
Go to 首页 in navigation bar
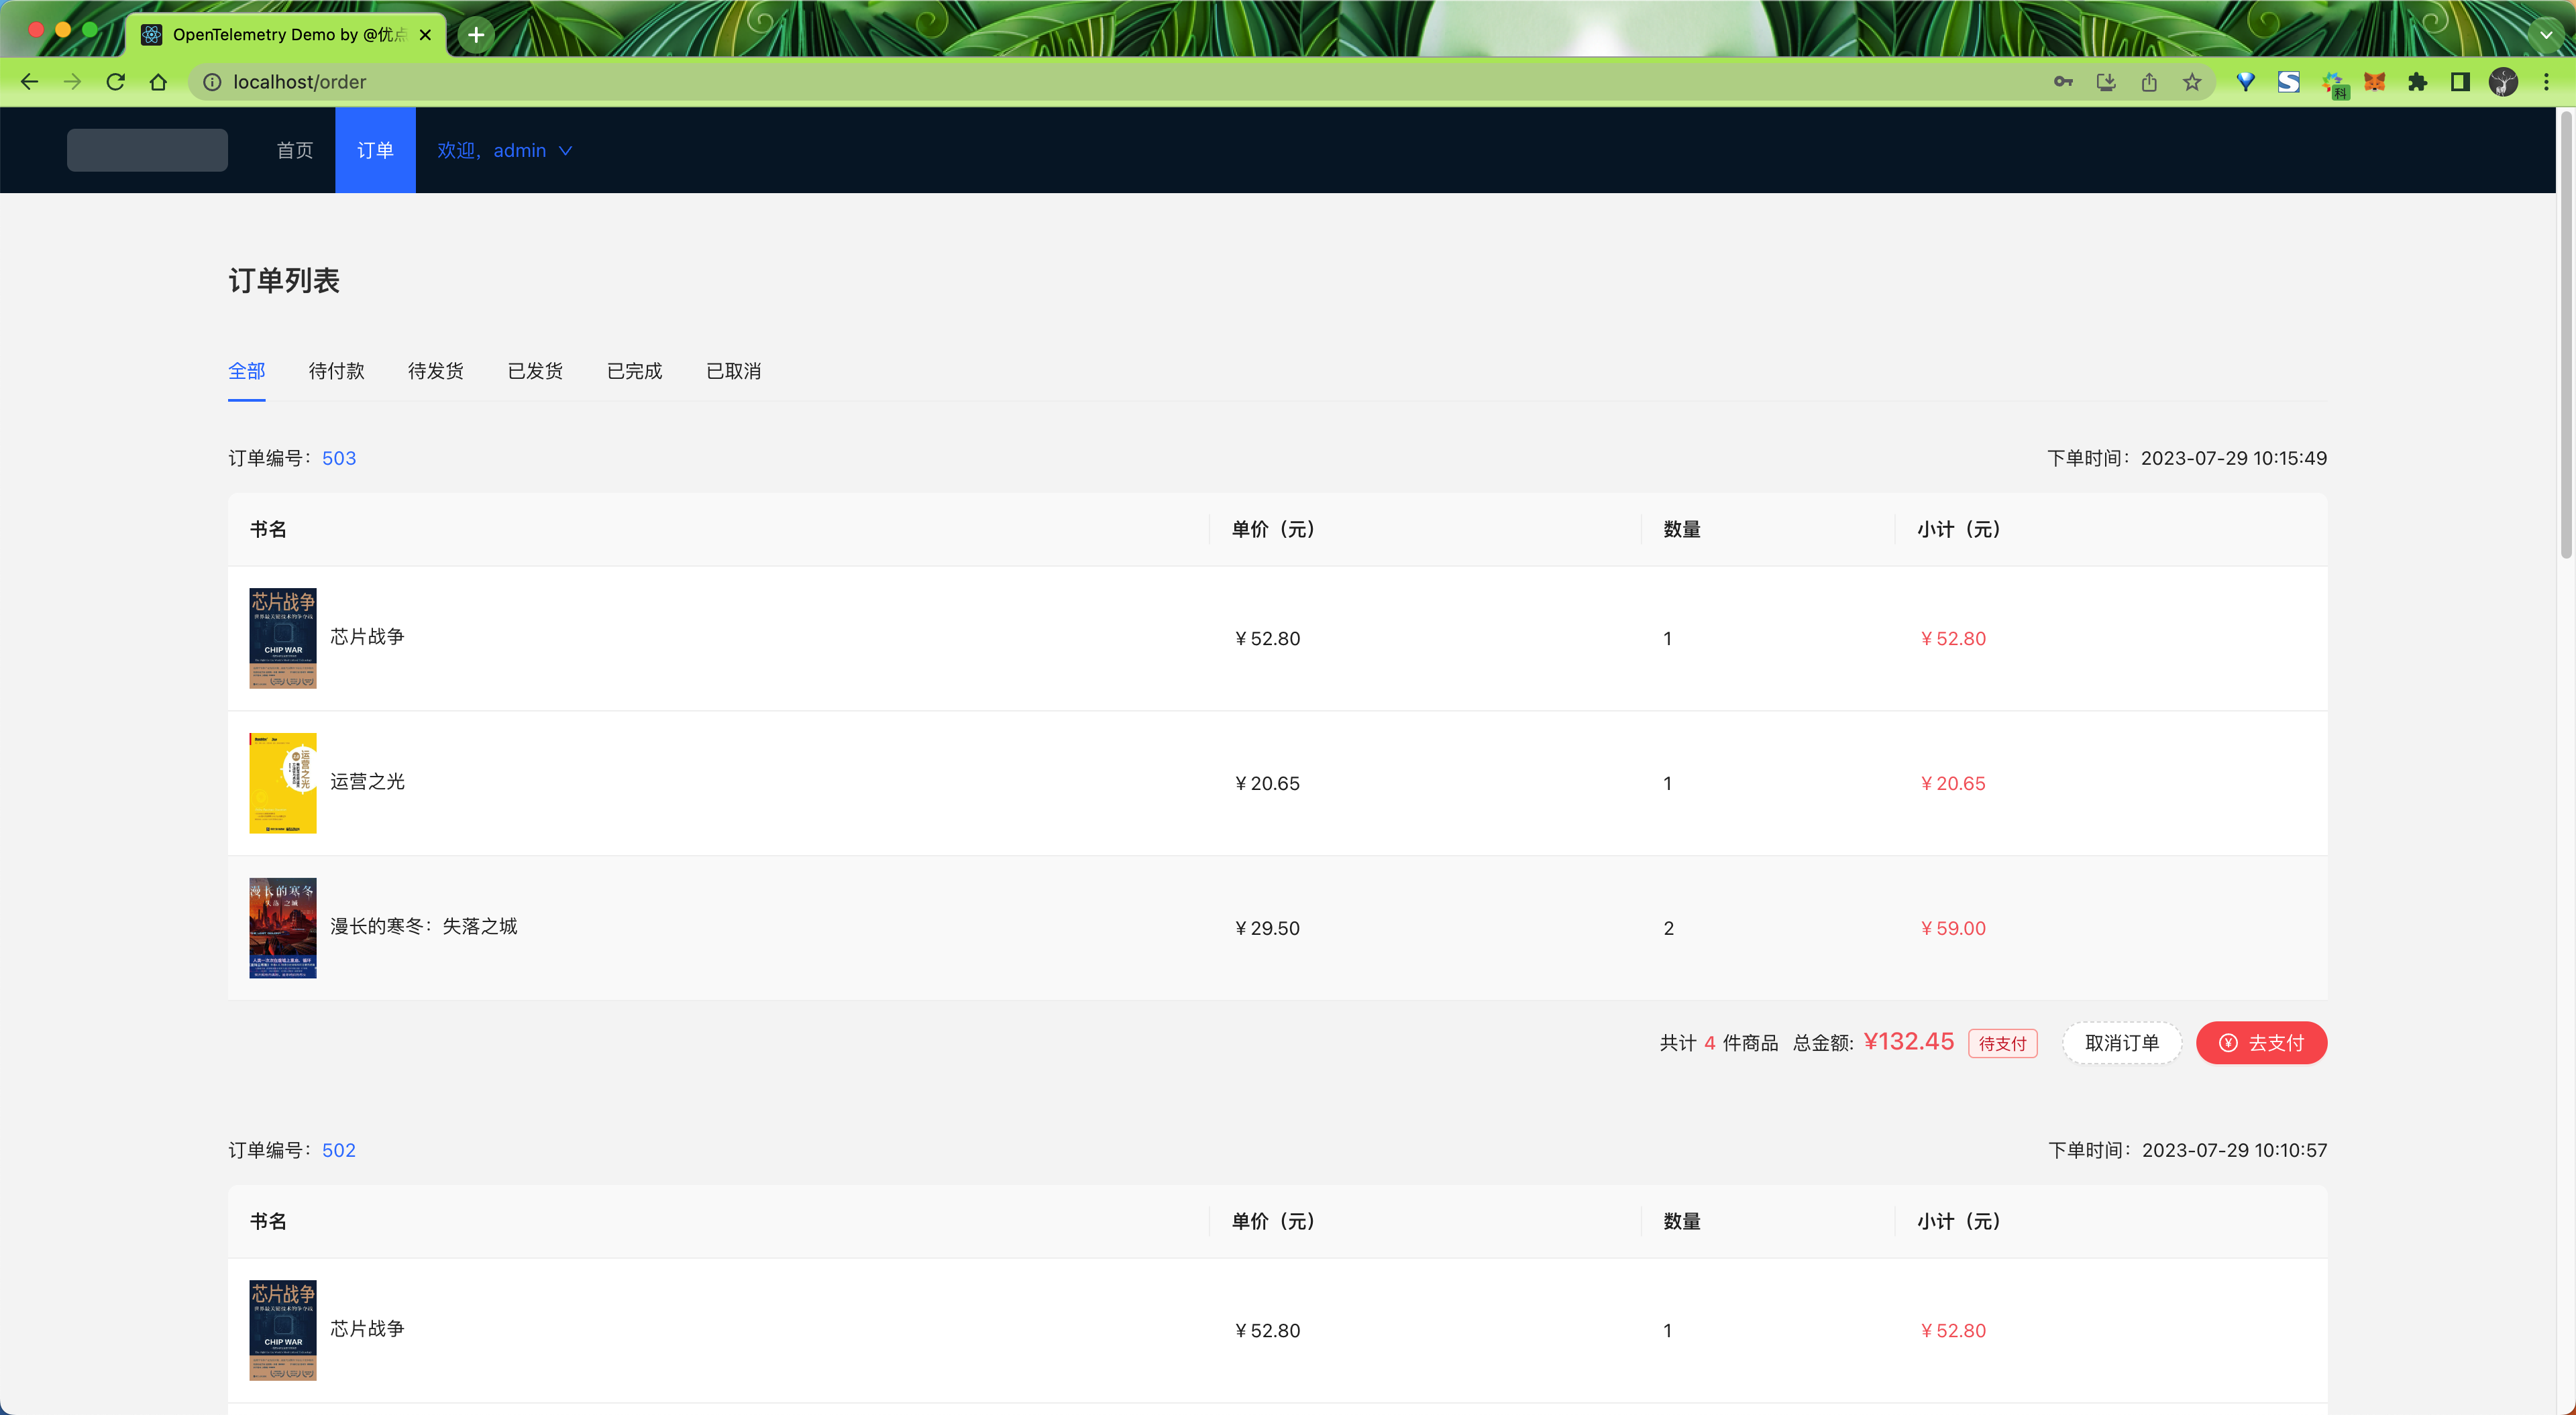tap(294, 150)
